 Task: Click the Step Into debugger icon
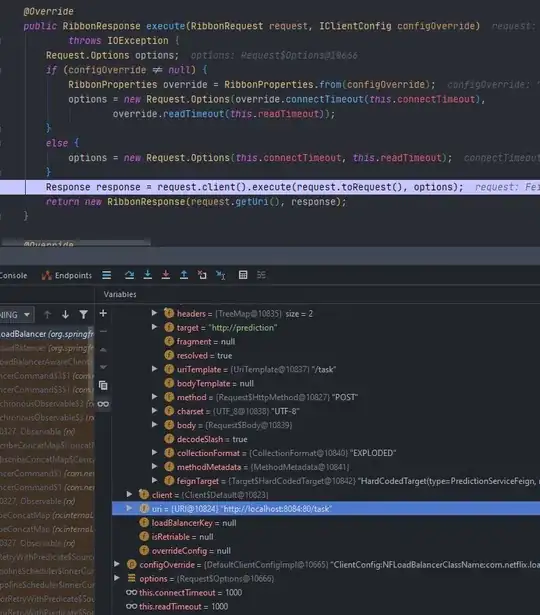[x=147, y=275]
